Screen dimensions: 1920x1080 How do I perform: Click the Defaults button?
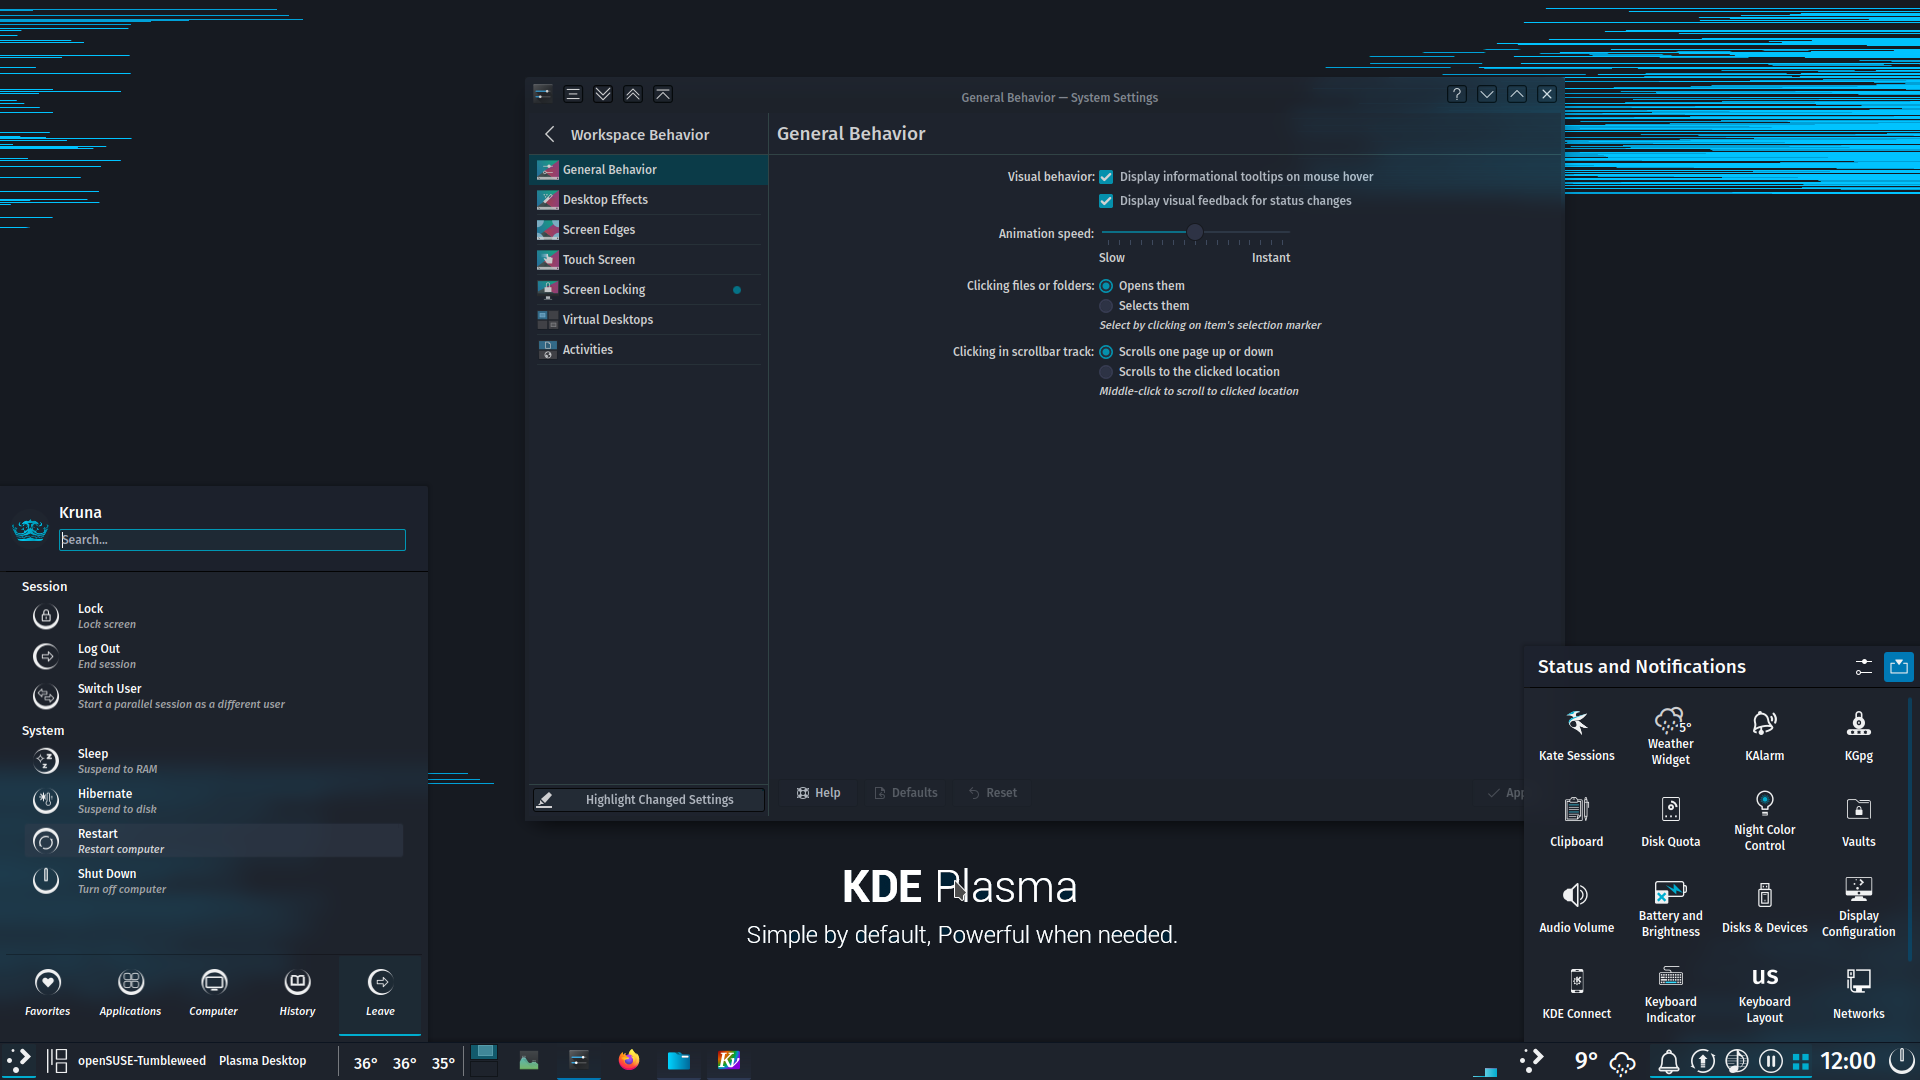pyautogui.click(x=905, y=793)
